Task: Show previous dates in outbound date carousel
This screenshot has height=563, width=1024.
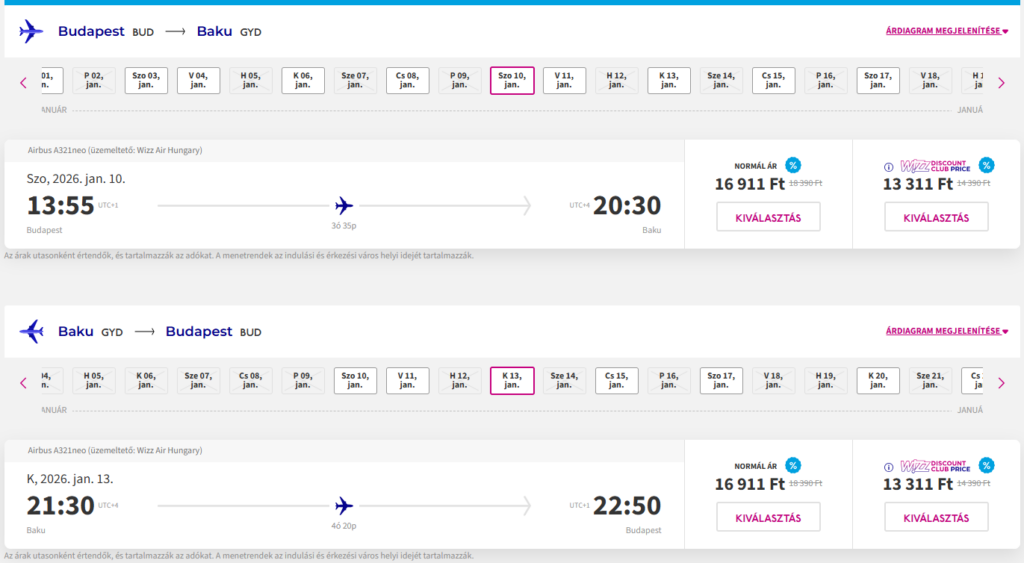Action: pyautogui.click(x=24, y=82)
